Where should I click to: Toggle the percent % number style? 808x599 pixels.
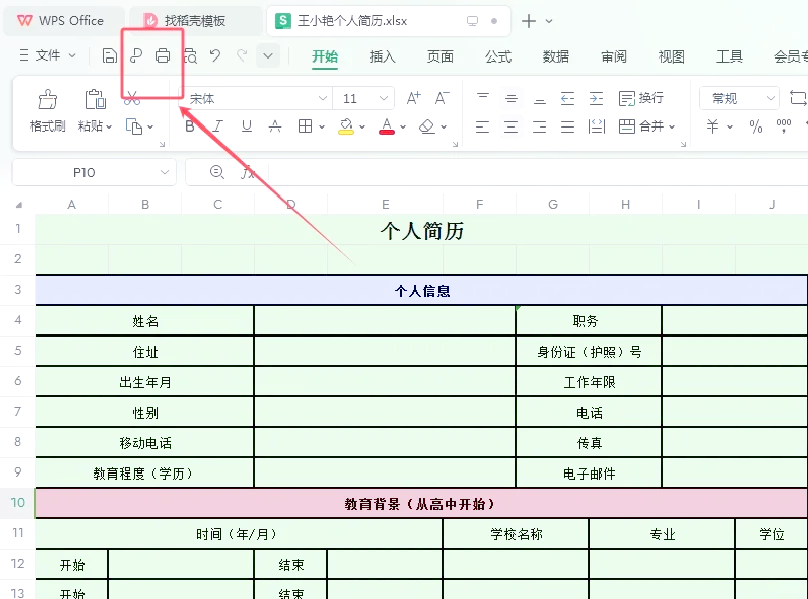click(753, 126)
